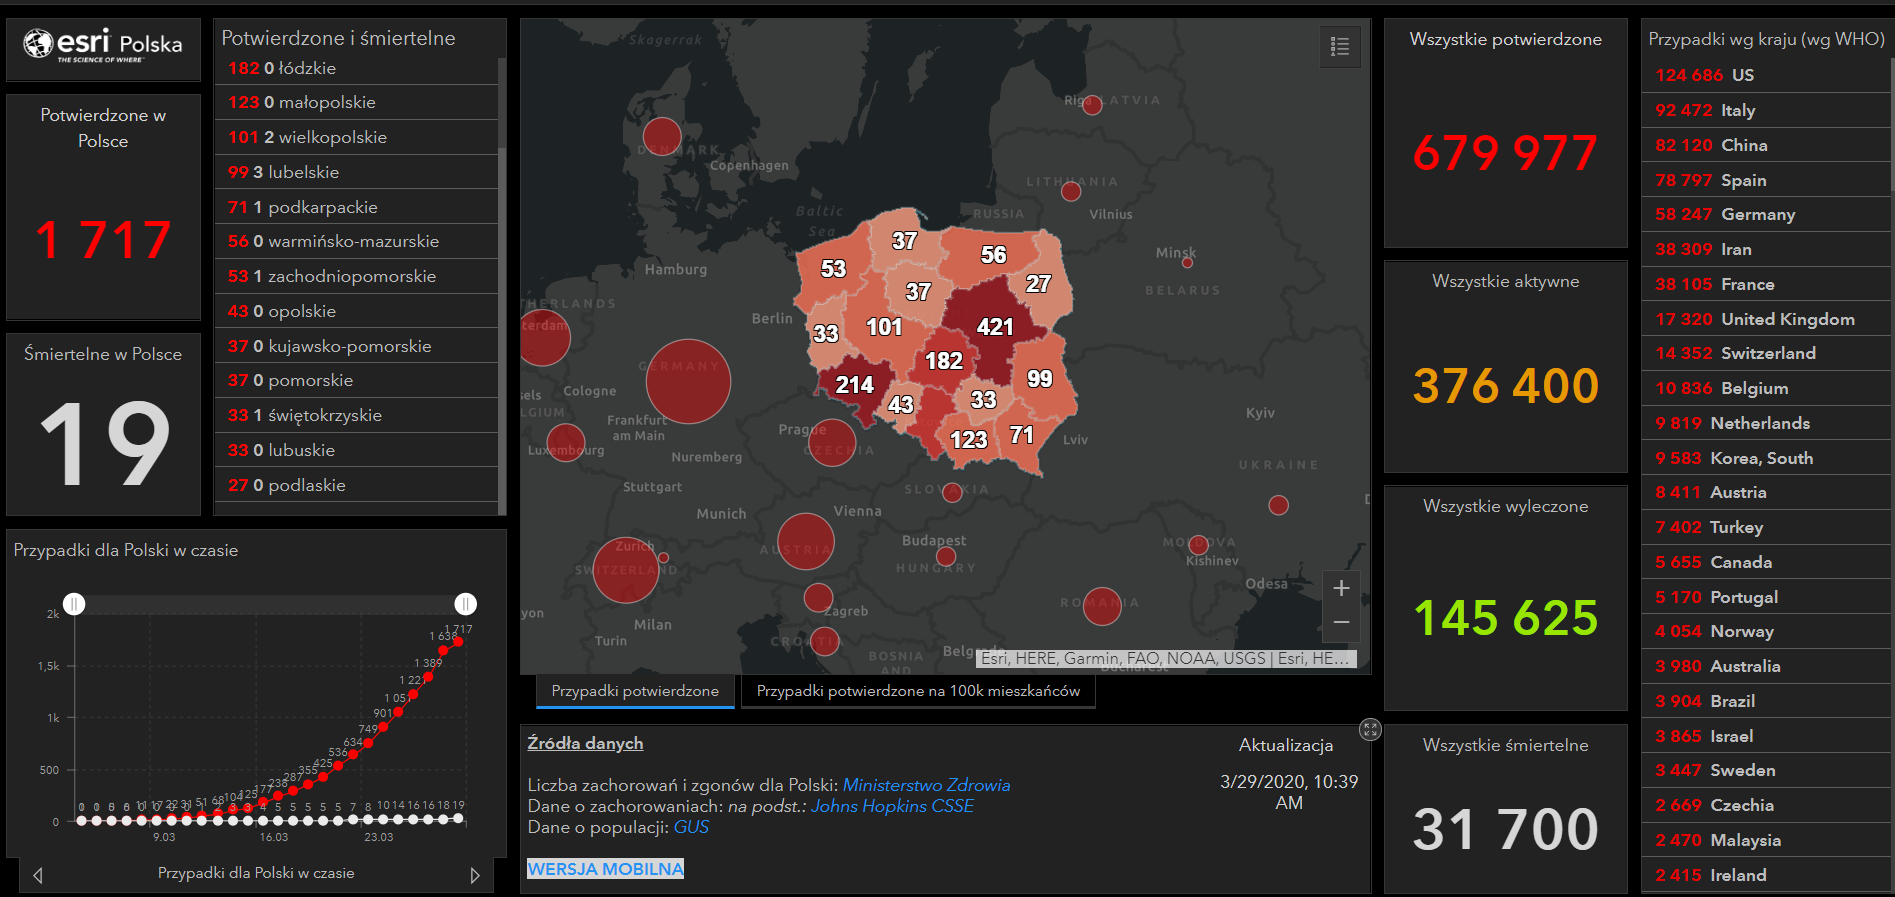The width and height of the screenshot is (1895, 897).
Task: Click the WERSJA MOBILNA link
Action: tap(605, 869)
